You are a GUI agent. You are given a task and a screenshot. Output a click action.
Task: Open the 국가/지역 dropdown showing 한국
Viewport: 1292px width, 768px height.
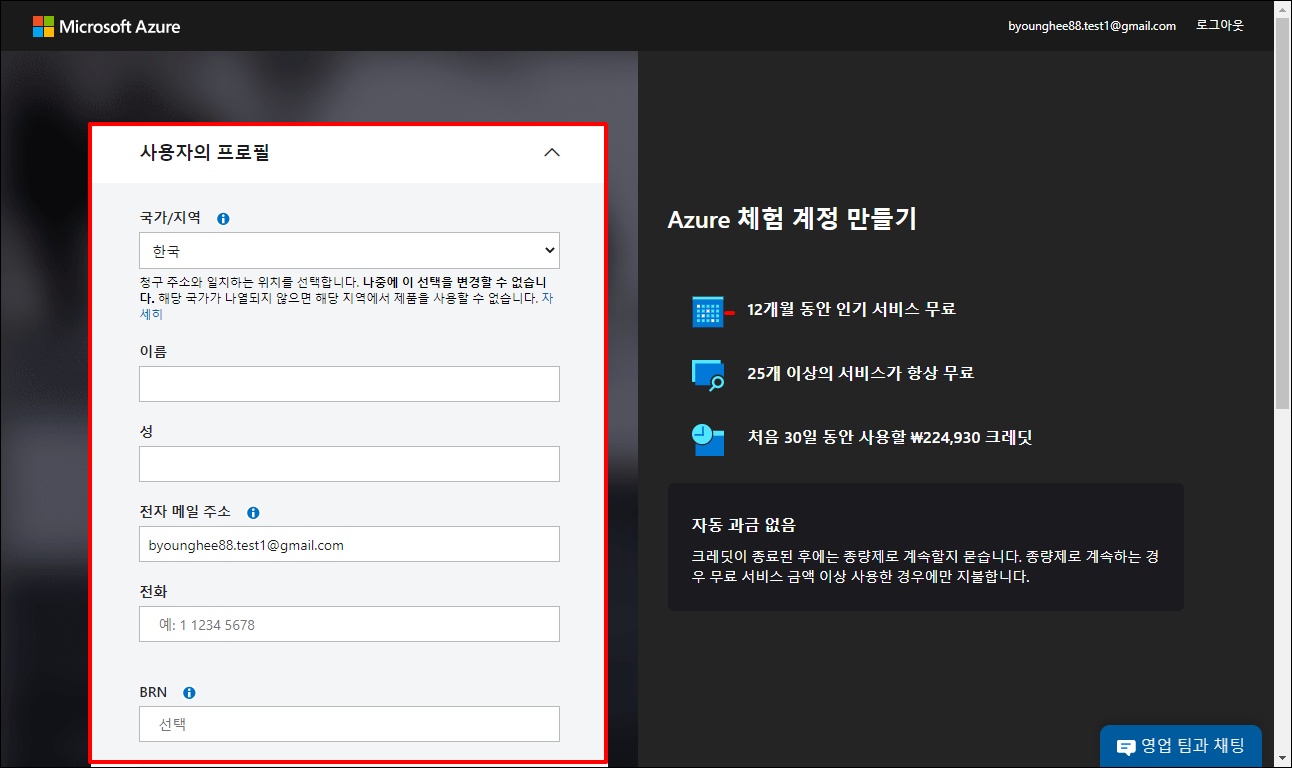point(349,250)
